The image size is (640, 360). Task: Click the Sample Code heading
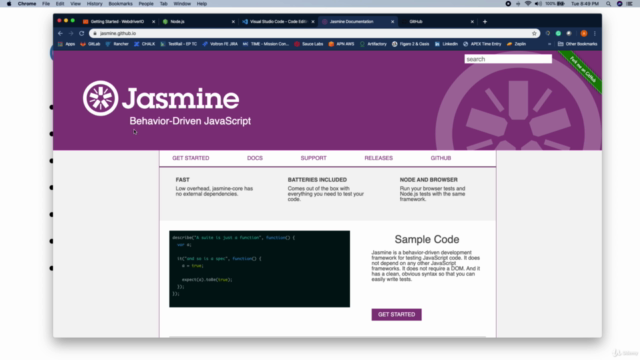[427, 239]
